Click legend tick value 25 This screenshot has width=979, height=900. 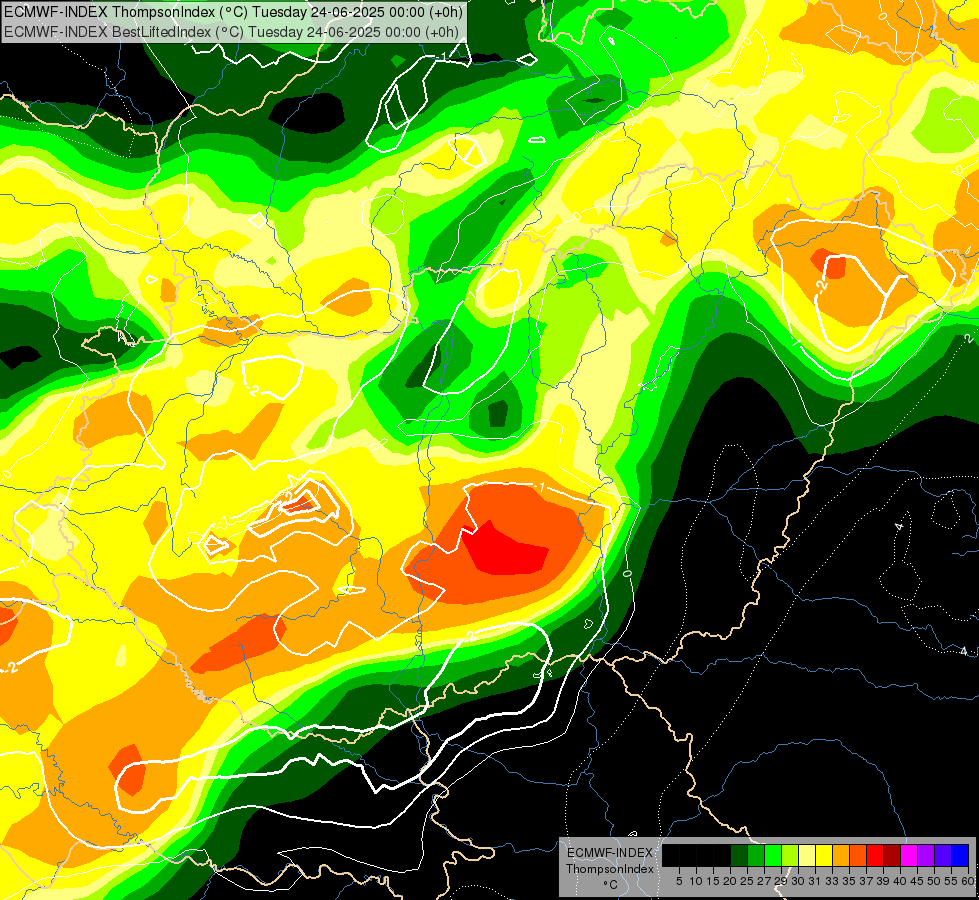pyautogui.click(x=747, y=881)
